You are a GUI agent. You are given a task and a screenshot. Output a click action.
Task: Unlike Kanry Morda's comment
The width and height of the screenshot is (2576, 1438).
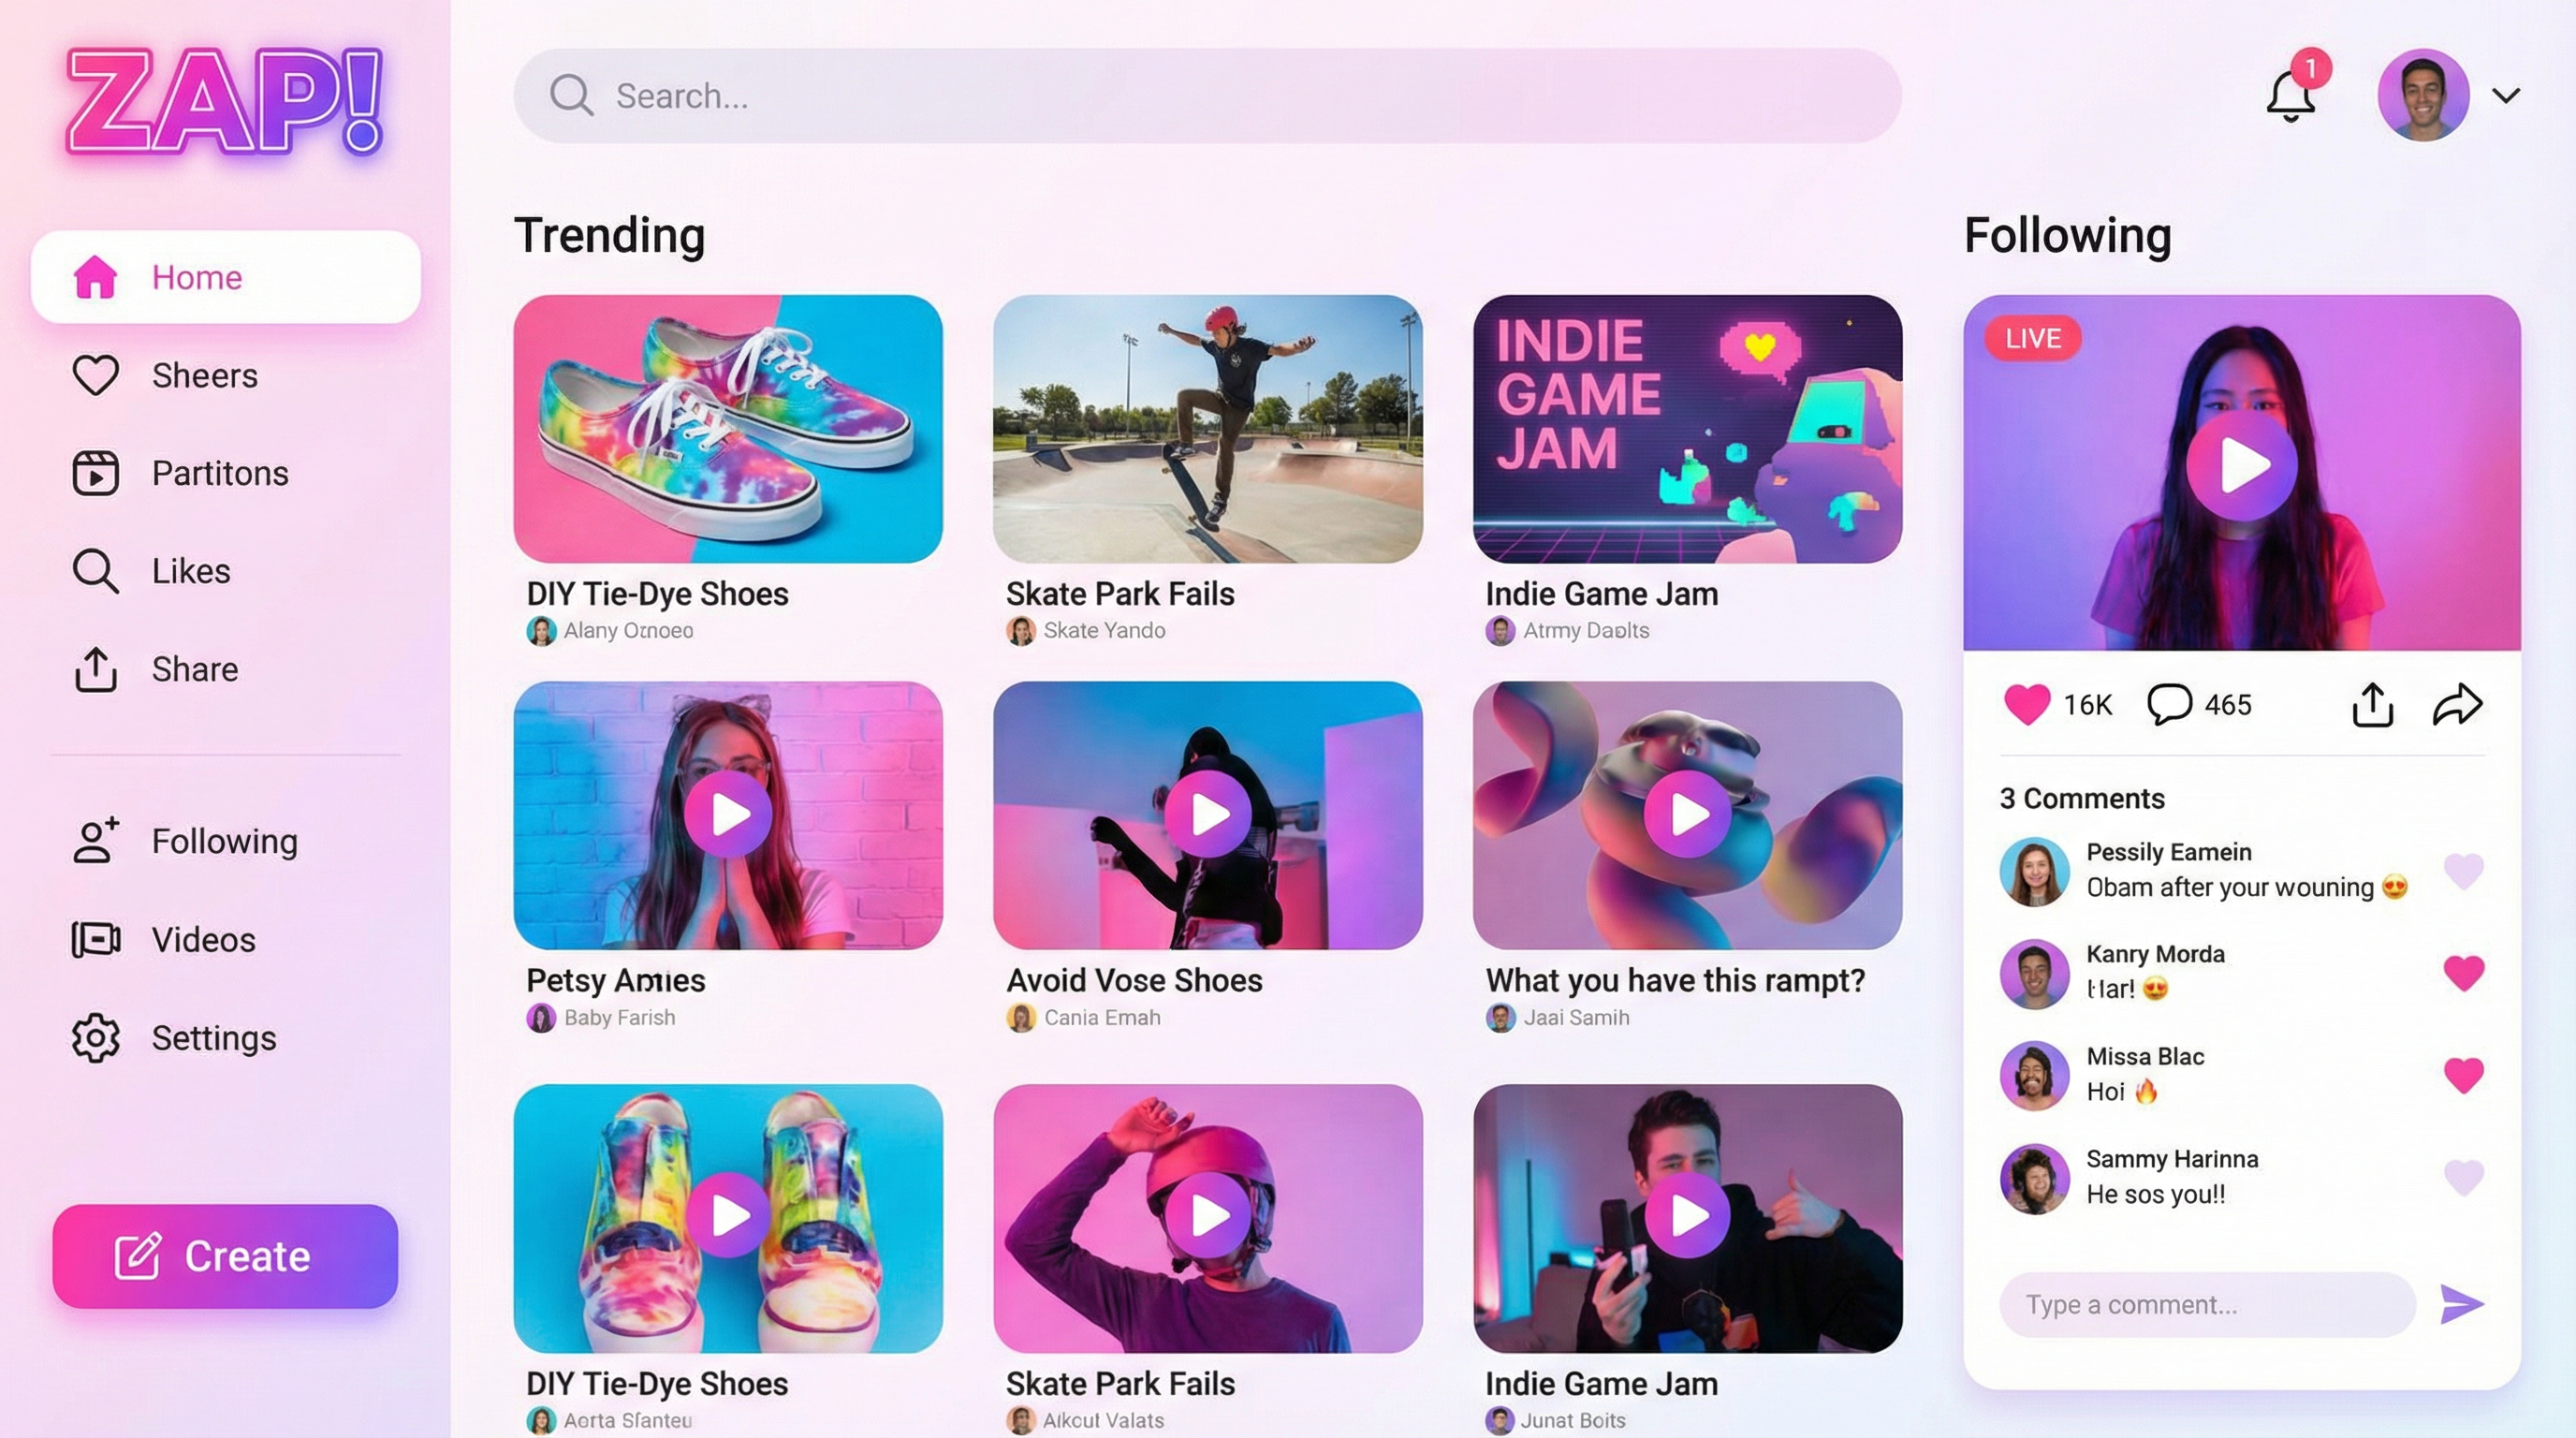(x=2463, y=972)
